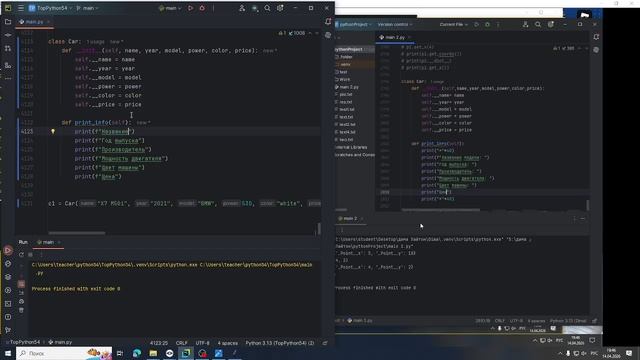Viewport: 640px width, 360px height.
Task: Click TopPython54 breadcrumb in status bar
Action: pos(24,342)
